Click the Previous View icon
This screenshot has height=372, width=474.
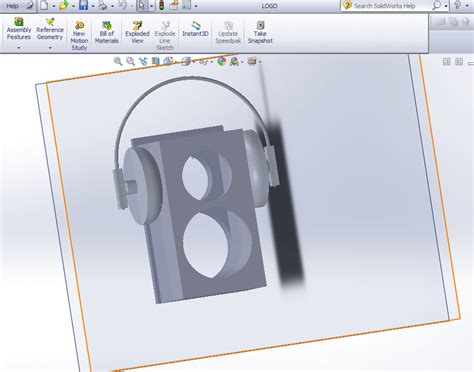pos(143,61)
